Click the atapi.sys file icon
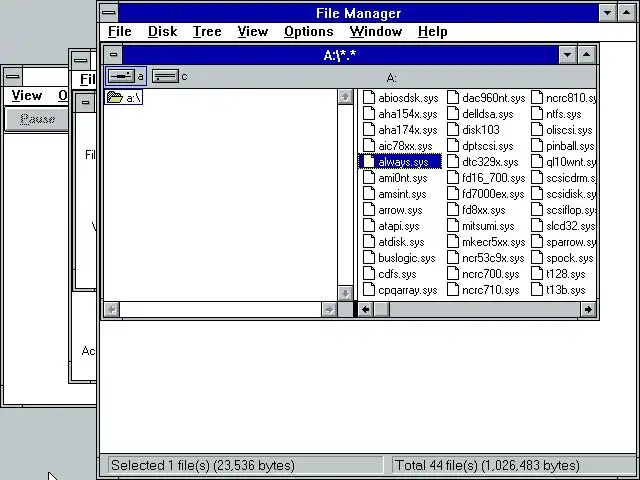 click(369, 225)
